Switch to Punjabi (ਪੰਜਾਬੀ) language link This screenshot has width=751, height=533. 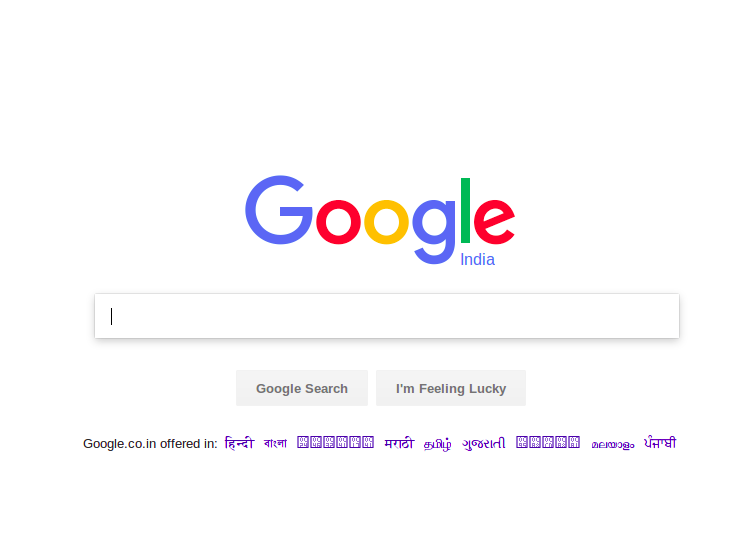[660, 442]
